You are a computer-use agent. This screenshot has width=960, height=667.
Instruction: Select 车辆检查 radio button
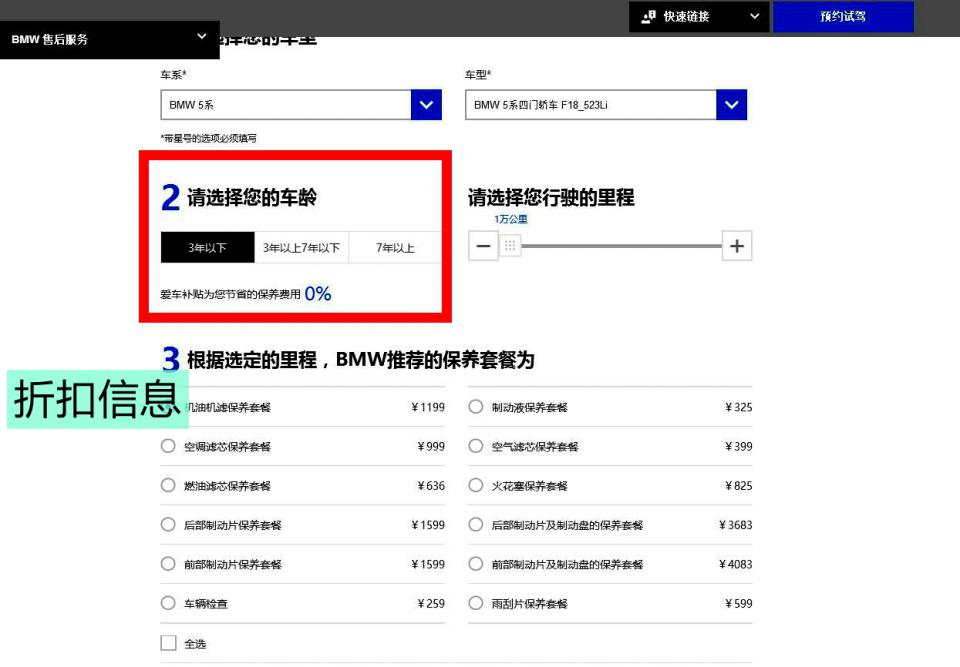pos(168,603)
